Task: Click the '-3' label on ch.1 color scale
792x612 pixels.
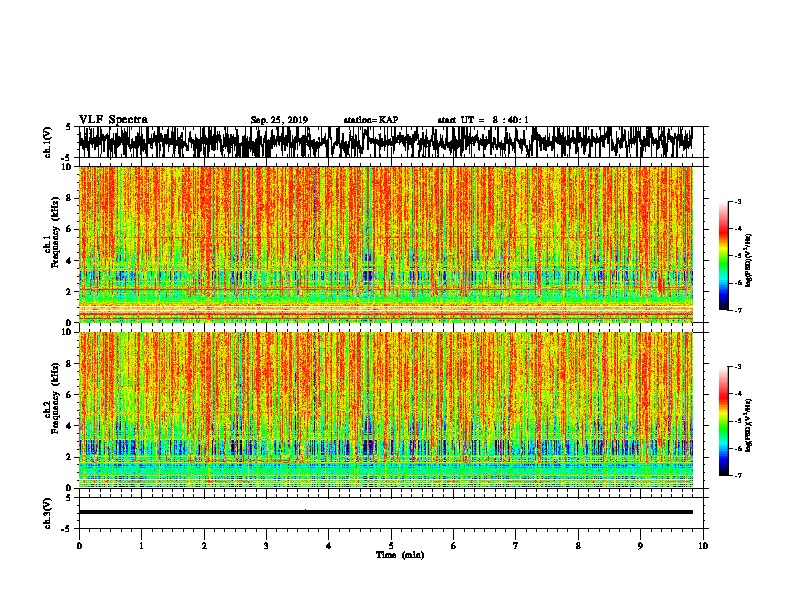Action: point(738,202)
